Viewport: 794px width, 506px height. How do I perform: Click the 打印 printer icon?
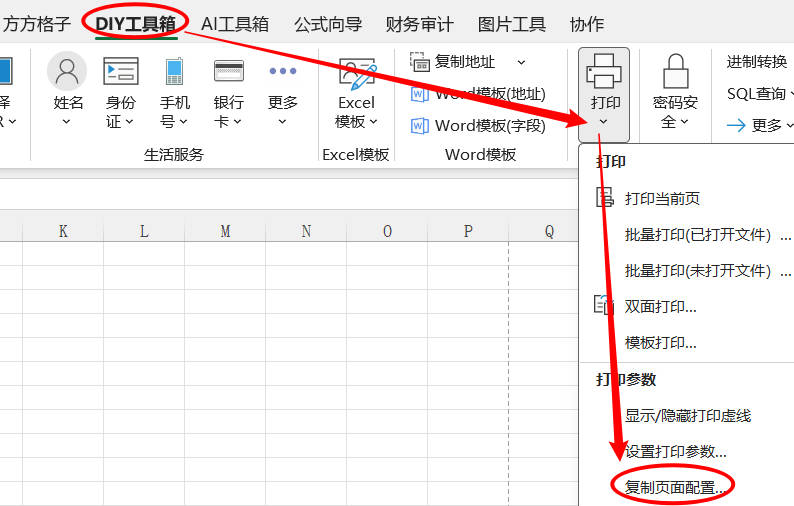[605, 72]
